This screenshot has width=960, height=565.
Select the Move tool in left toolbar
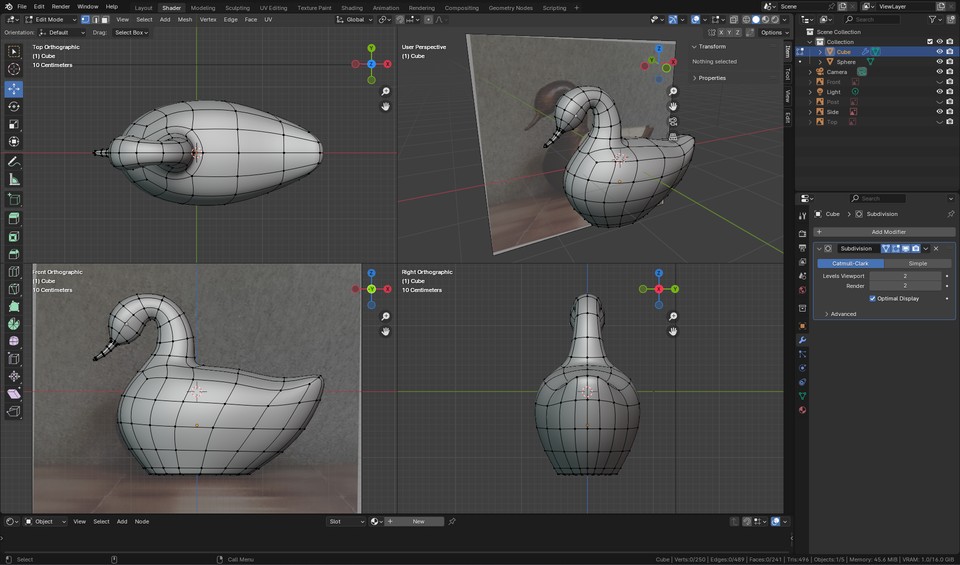pyautogui.click(x=14, y=88)
